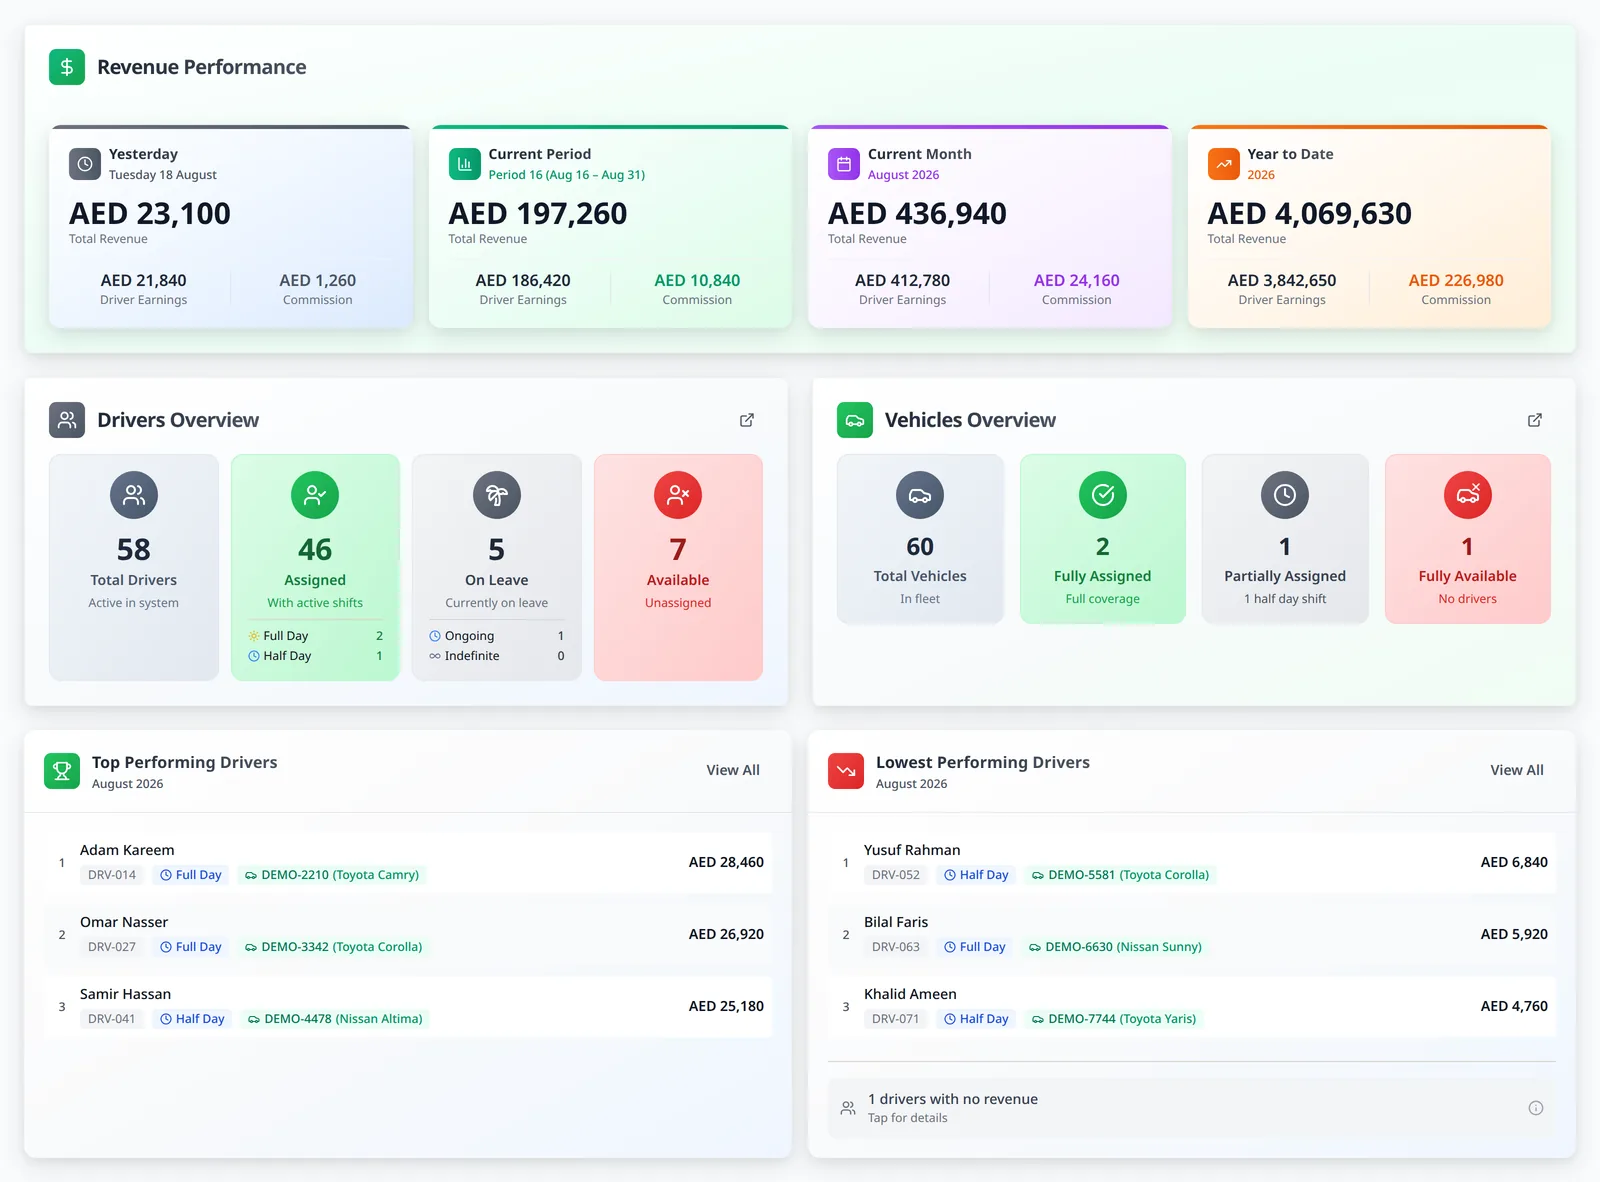
Task: Click the DEMO-6630 (Nissan Sunny) vehicle tag
Action: [x=1115, y=947]
